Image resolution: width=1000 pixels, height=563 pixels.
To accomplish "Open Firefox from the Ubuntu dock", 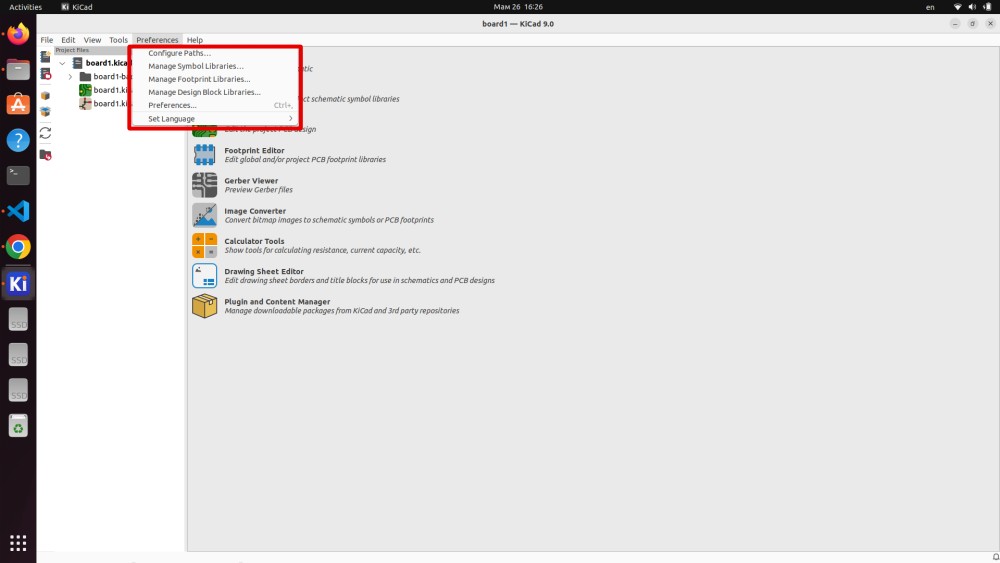I will tap(18, 34).
